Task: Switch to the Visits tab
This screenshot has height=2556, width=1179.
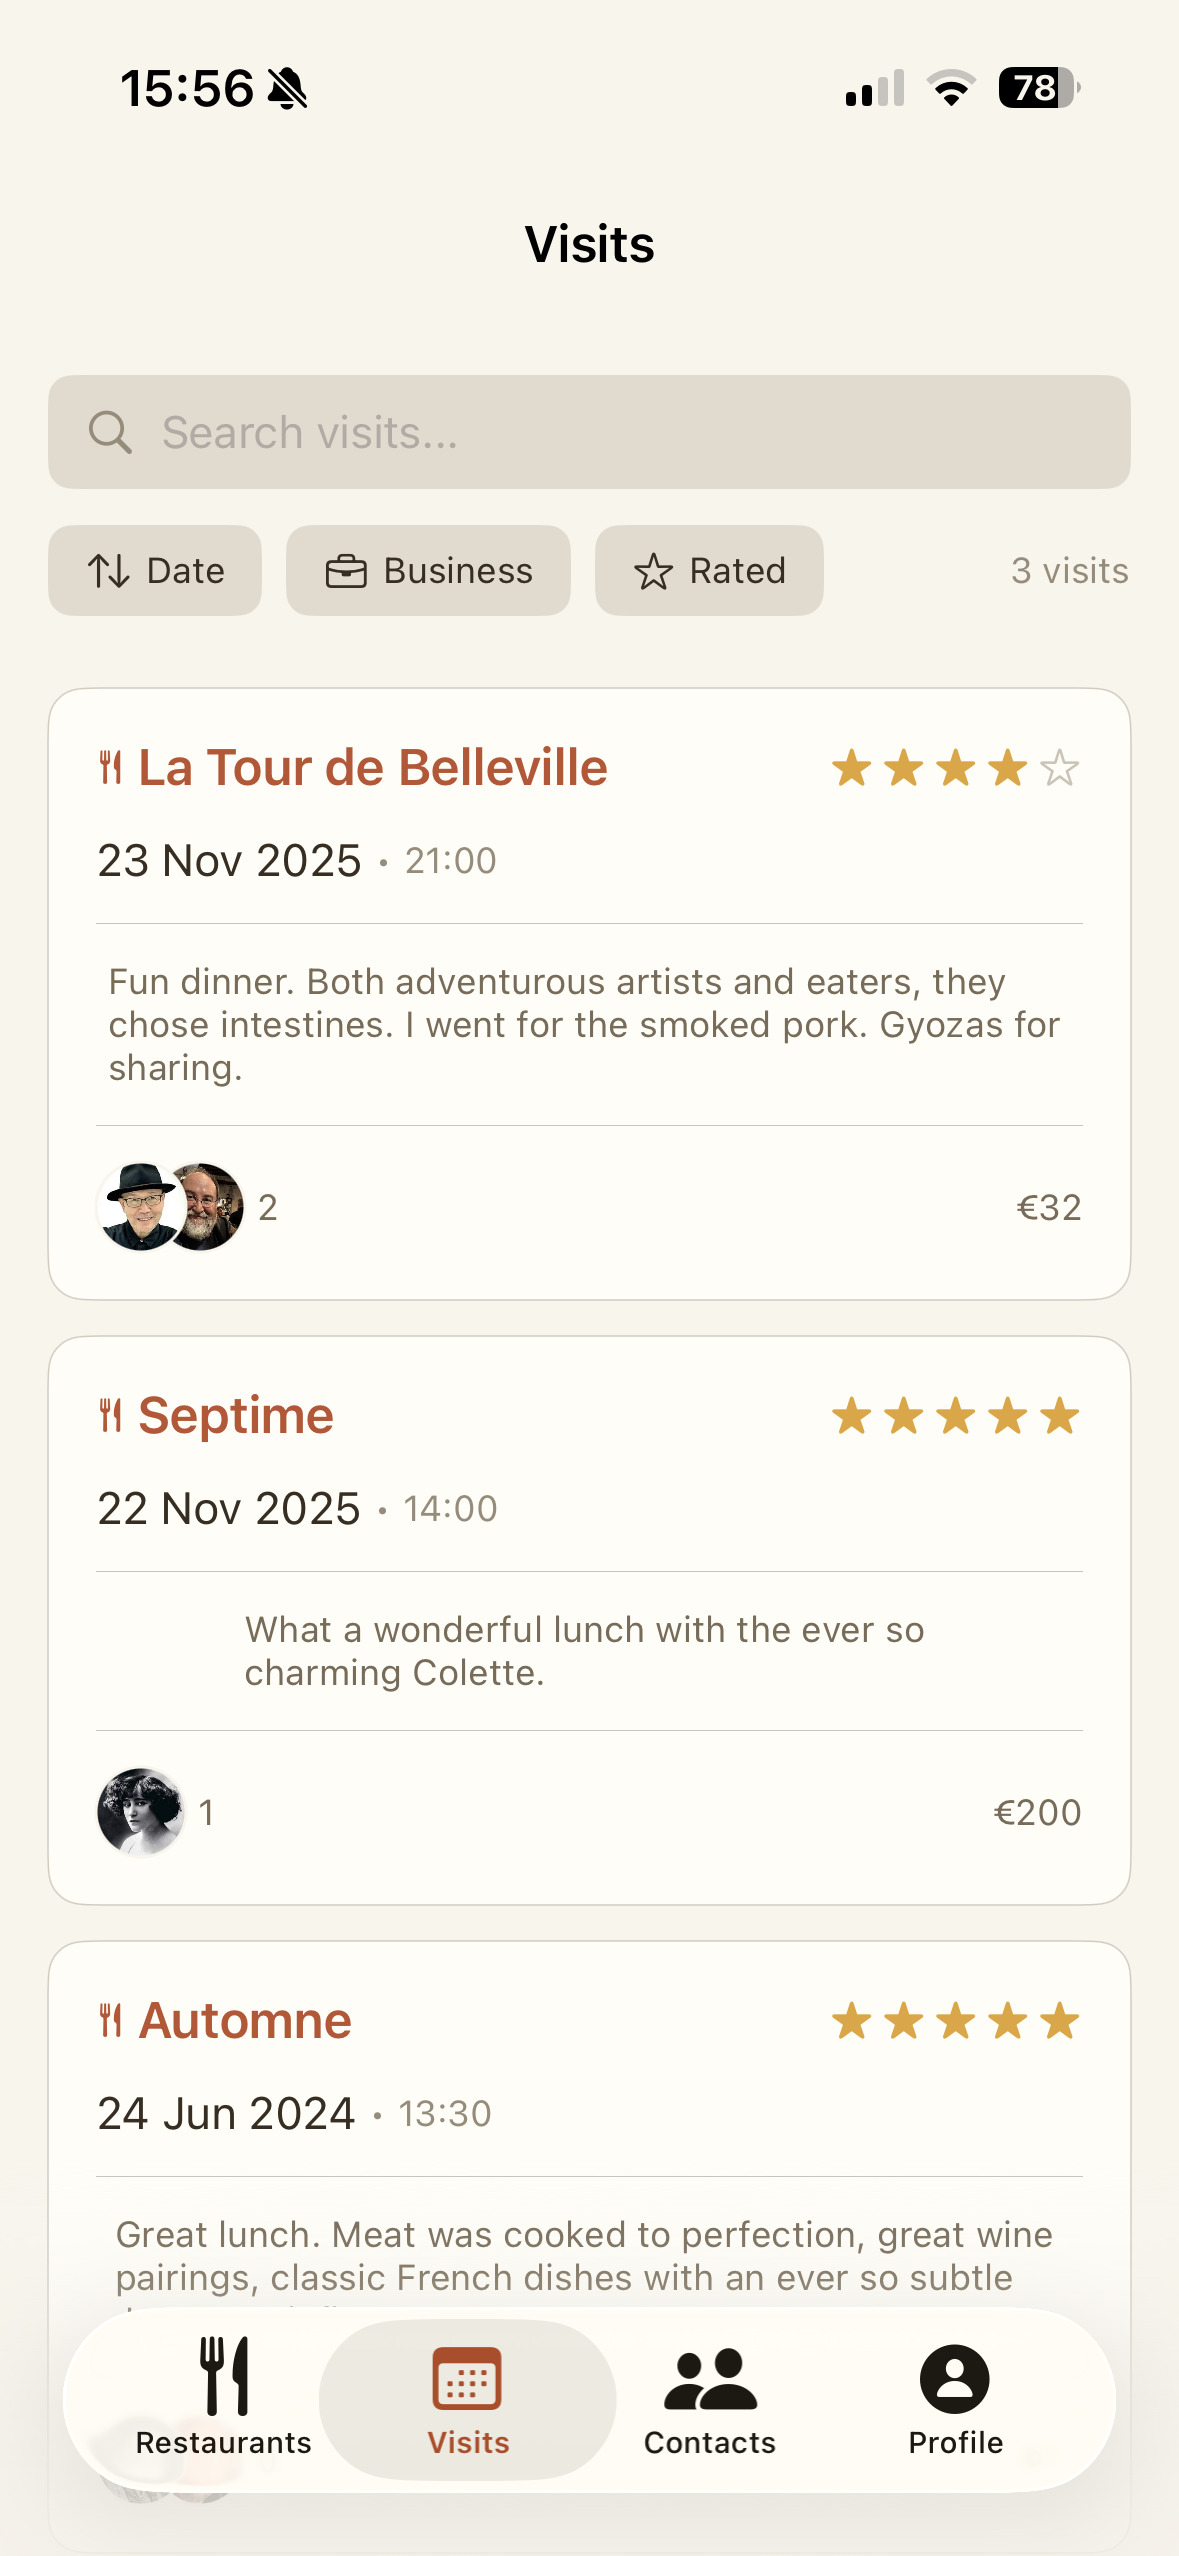Action: 468,2399
